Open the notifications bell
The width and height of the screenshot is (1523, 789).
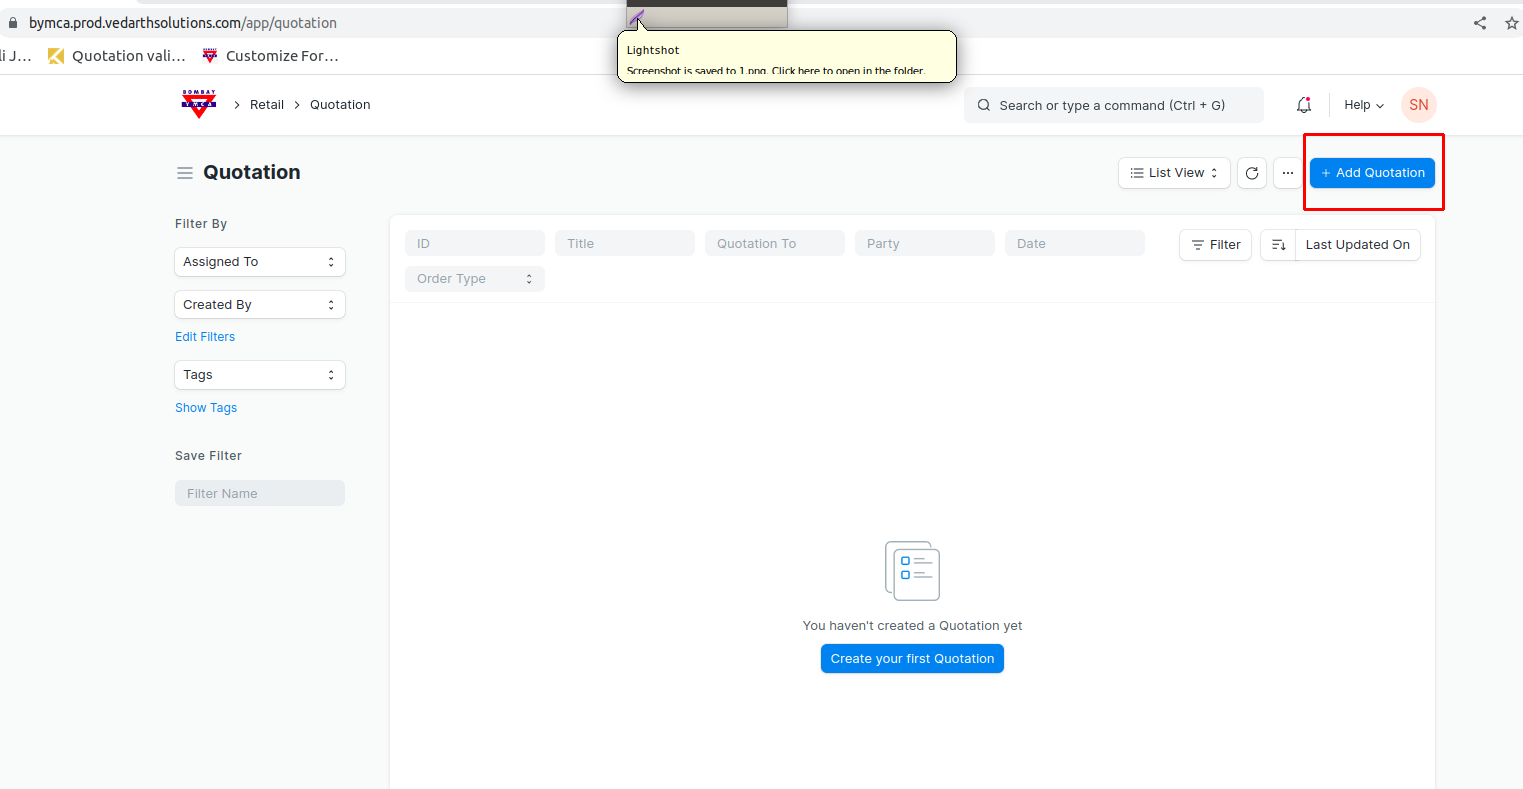(1303, 105)
